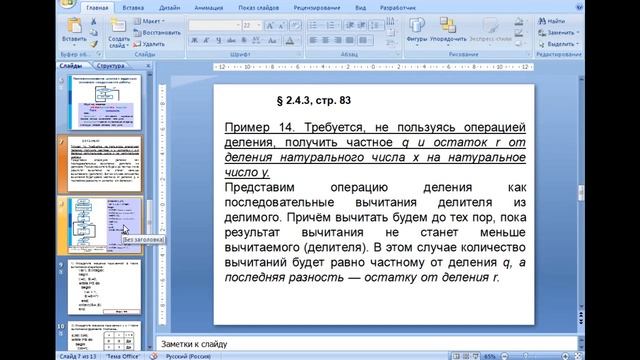Screen dimensions: 640x360
Task: Toggle text shadow formatting
Action: (x=244, y=40)
